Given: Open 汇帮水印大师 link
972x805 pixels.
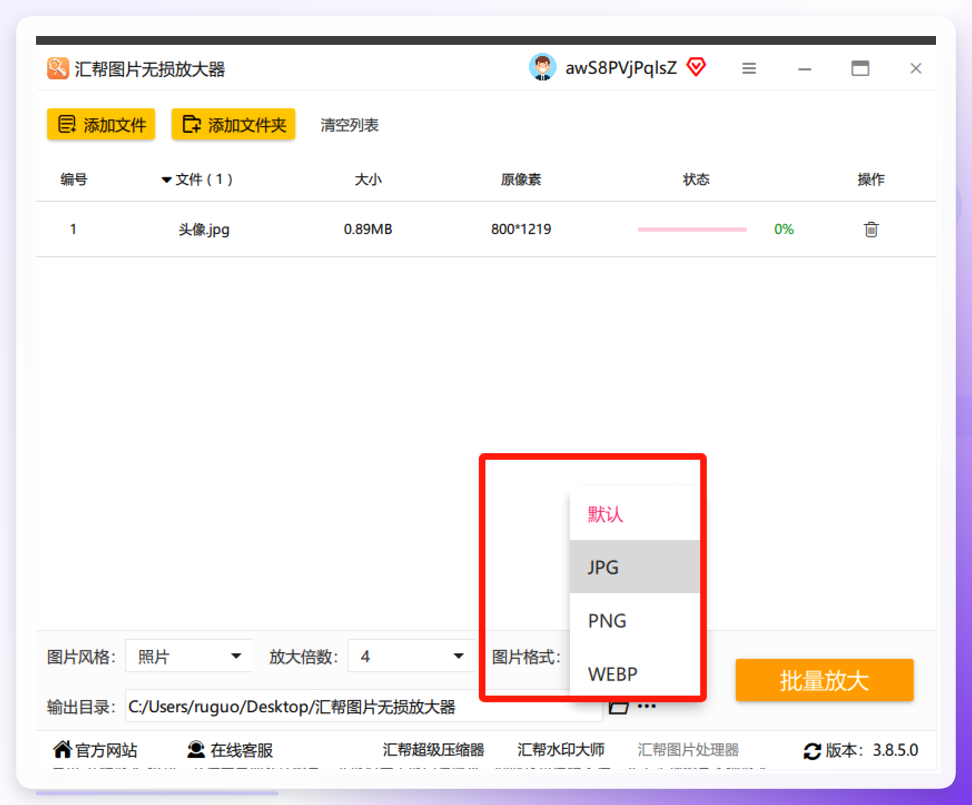Looking at the screenshot, I should tap(560, 750).
